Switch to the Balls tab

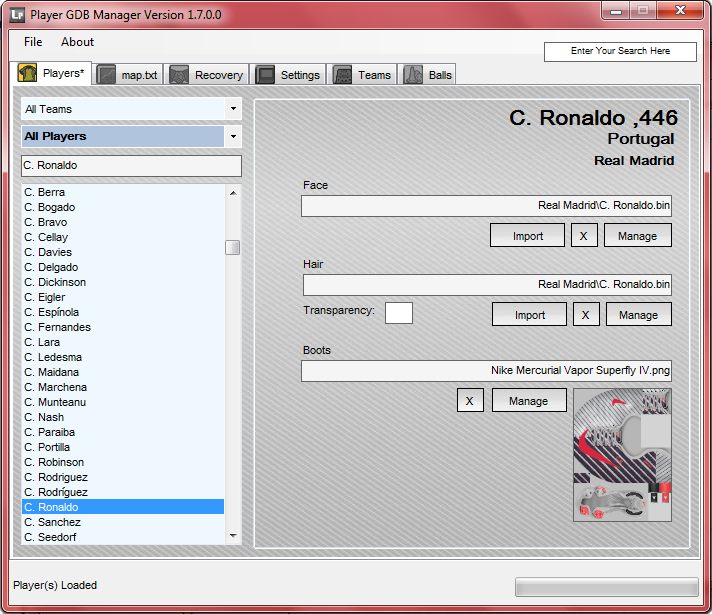click(427, 75)
